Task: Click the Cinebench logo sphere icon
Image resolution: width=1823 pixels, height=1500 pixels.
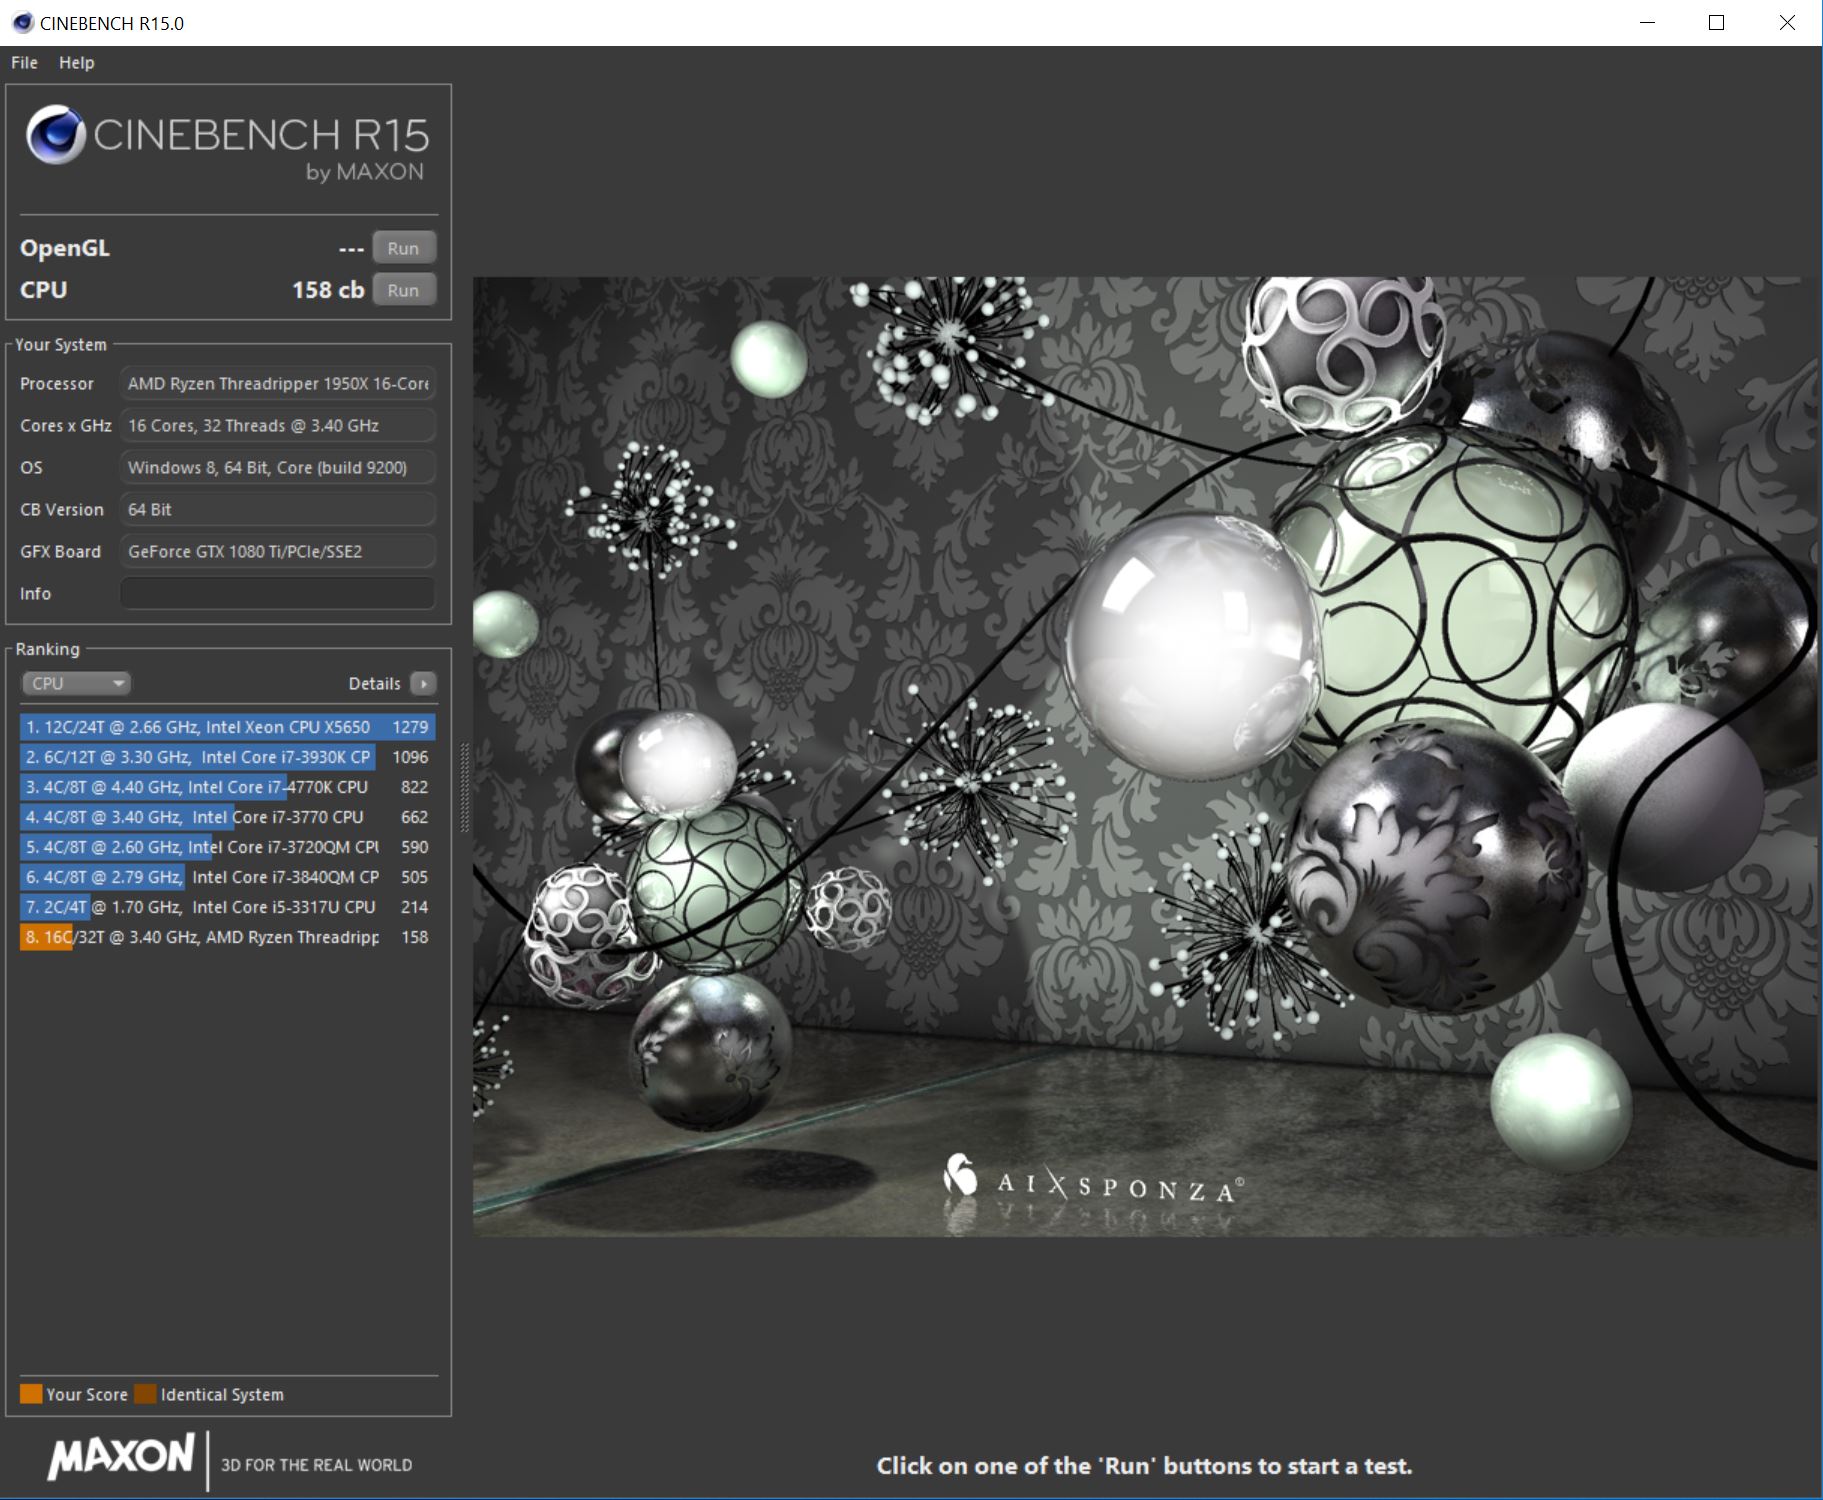Action: pos(56,135)
